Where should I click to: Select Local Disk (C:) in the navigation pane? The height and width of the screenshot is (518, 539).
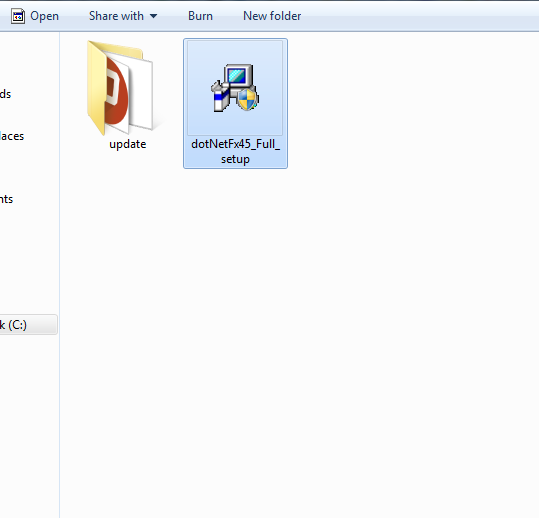pos(28,324)
